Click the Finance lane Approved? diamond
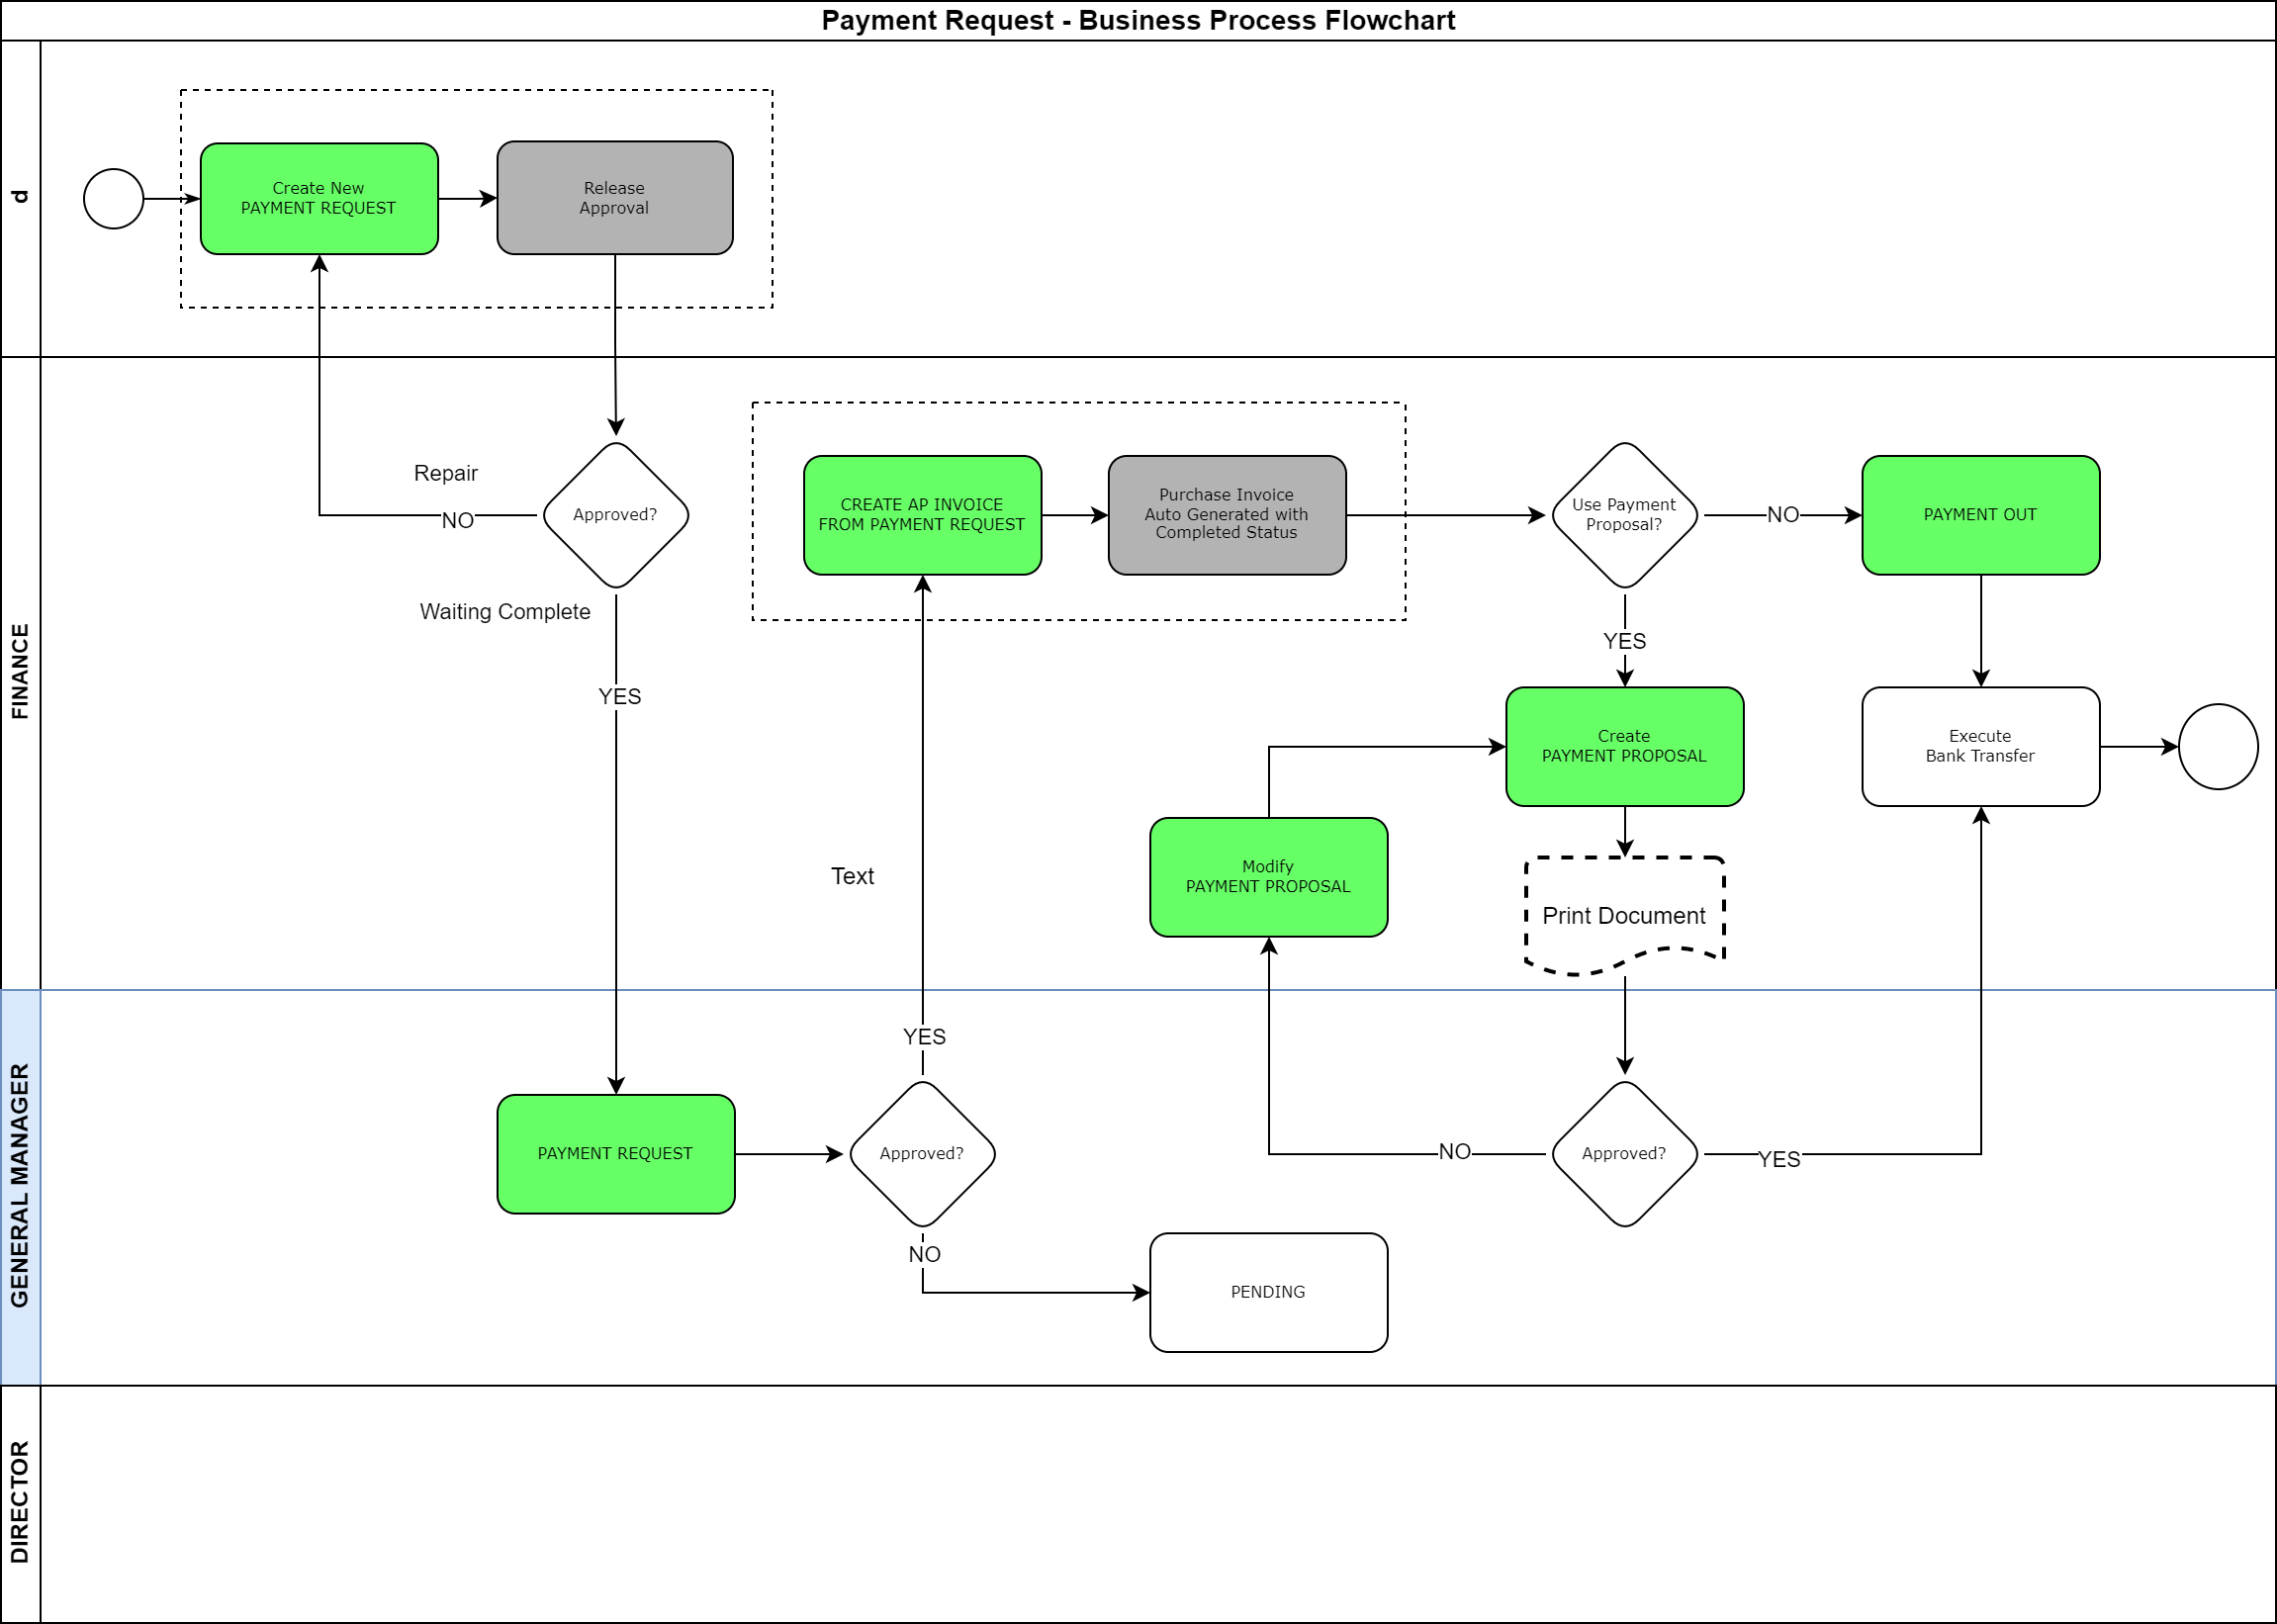This screenshot has height=1624, width=2277. click(x=615, y=515)
